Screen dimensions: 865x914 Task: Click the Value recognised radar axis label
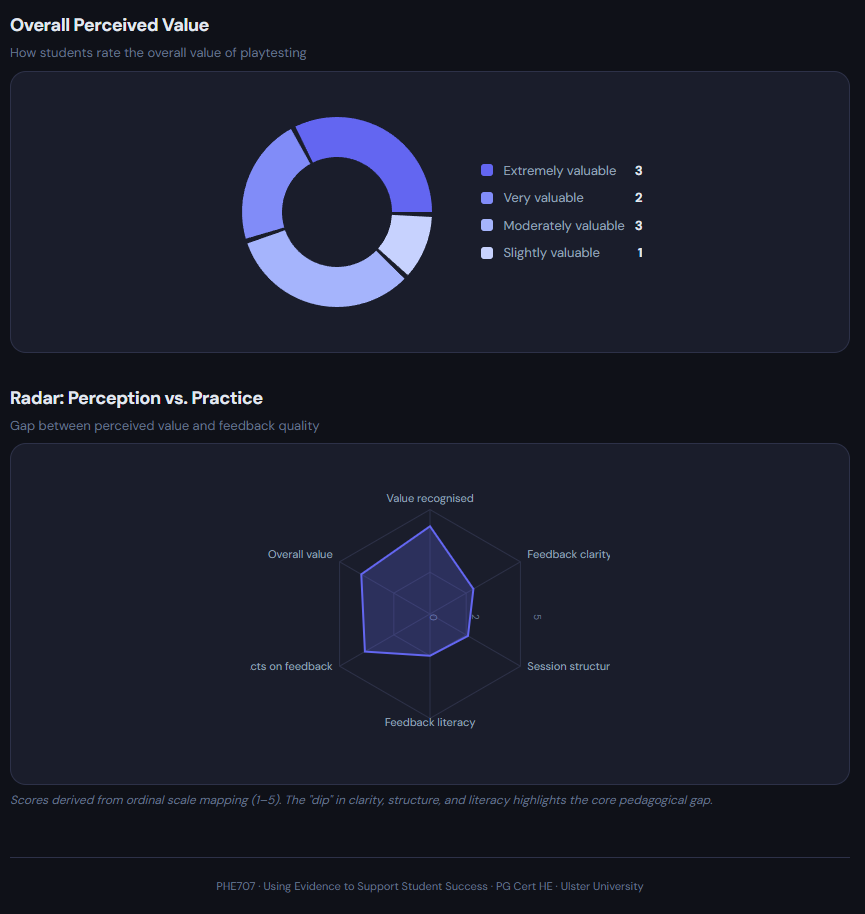[x=430, y=498]
